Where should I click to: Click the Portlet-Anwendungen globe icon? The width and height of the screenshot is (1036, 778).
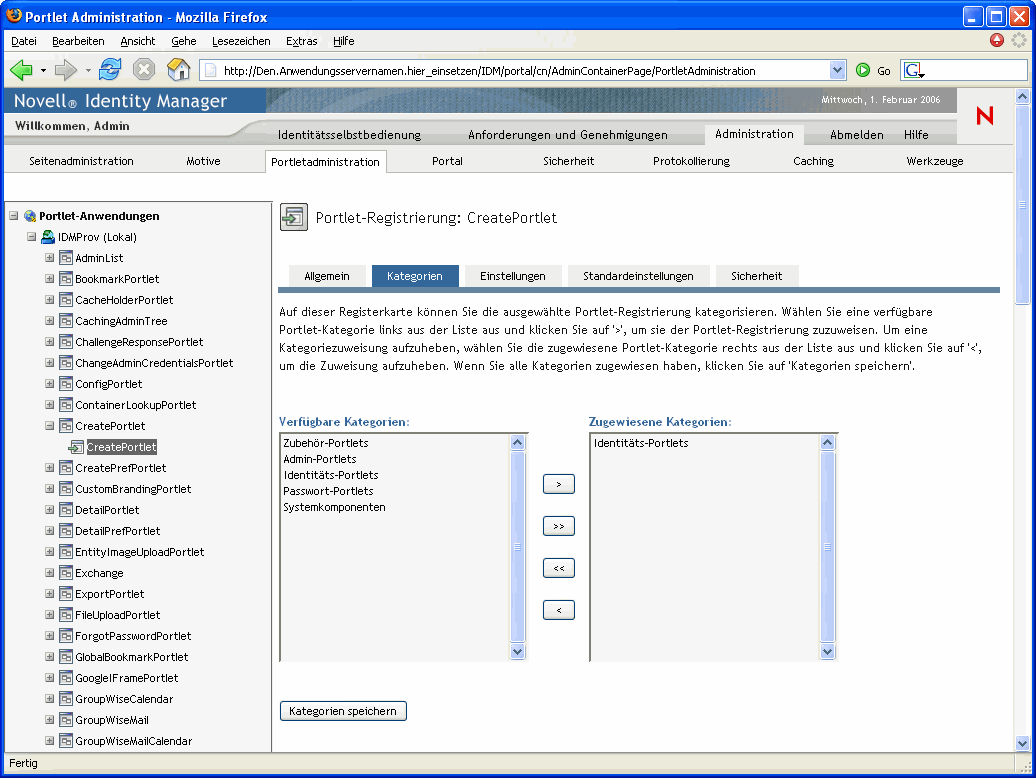pos(30,216)
